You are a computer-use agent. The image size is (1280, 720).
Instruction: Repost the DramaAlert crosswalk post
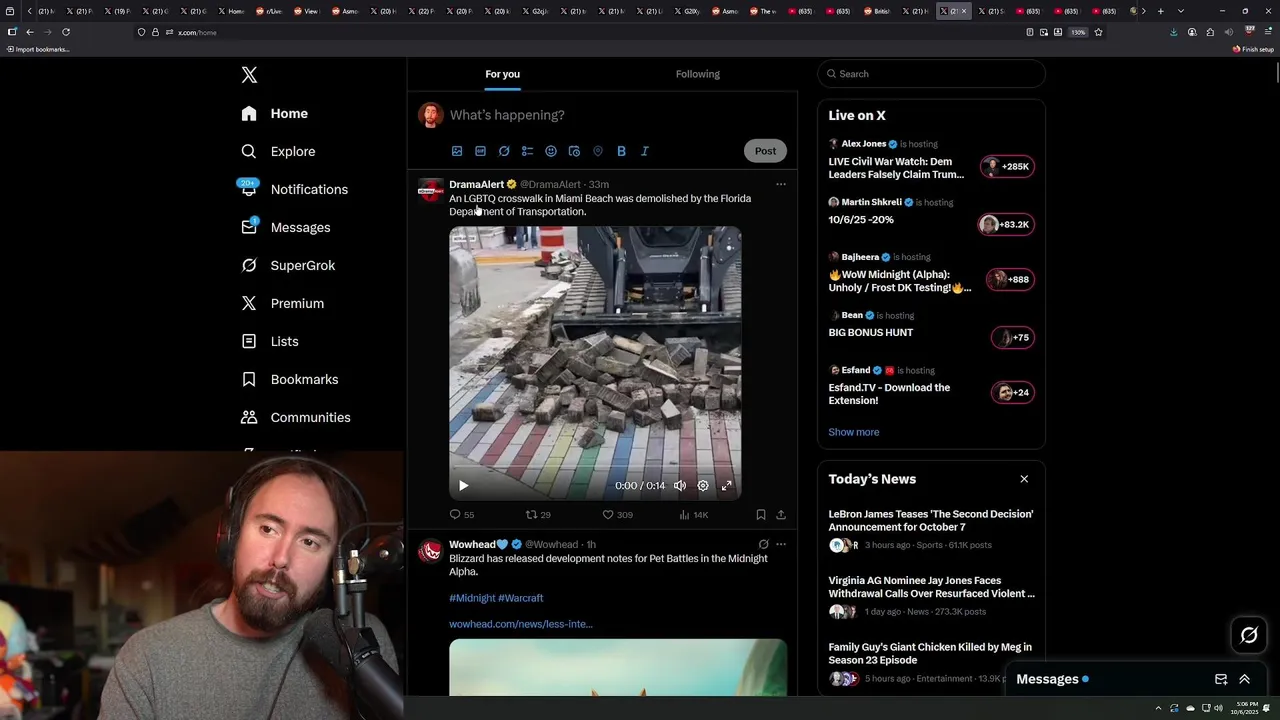point(538,515)
